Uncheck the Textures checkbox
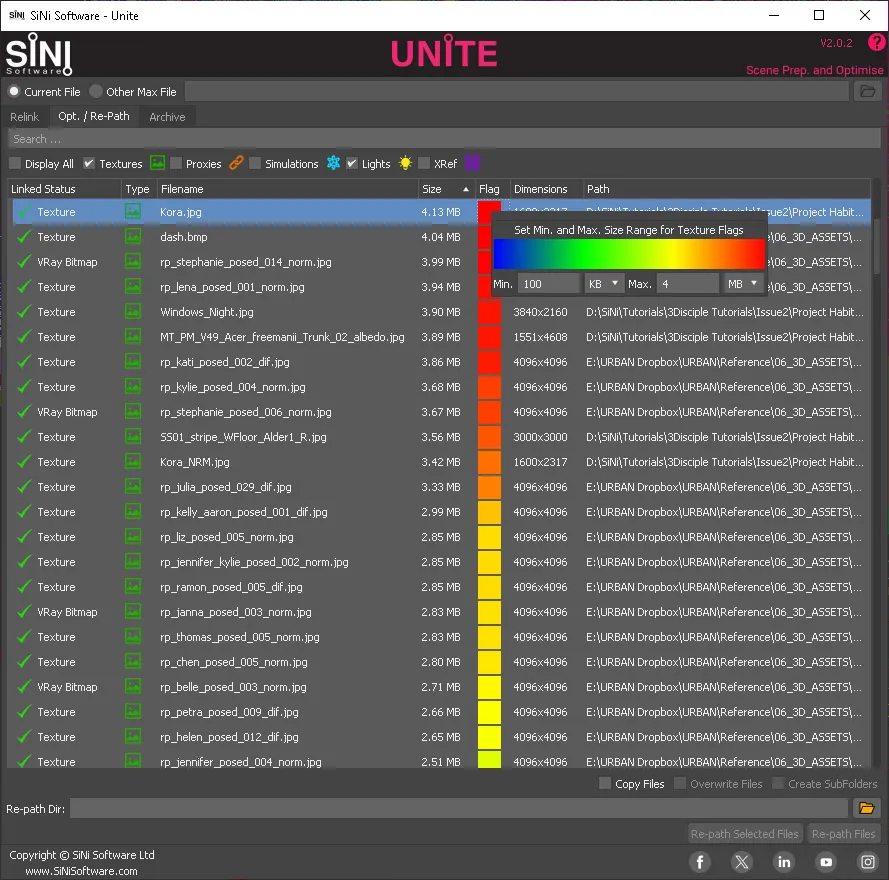 click(x=89, y=164)
